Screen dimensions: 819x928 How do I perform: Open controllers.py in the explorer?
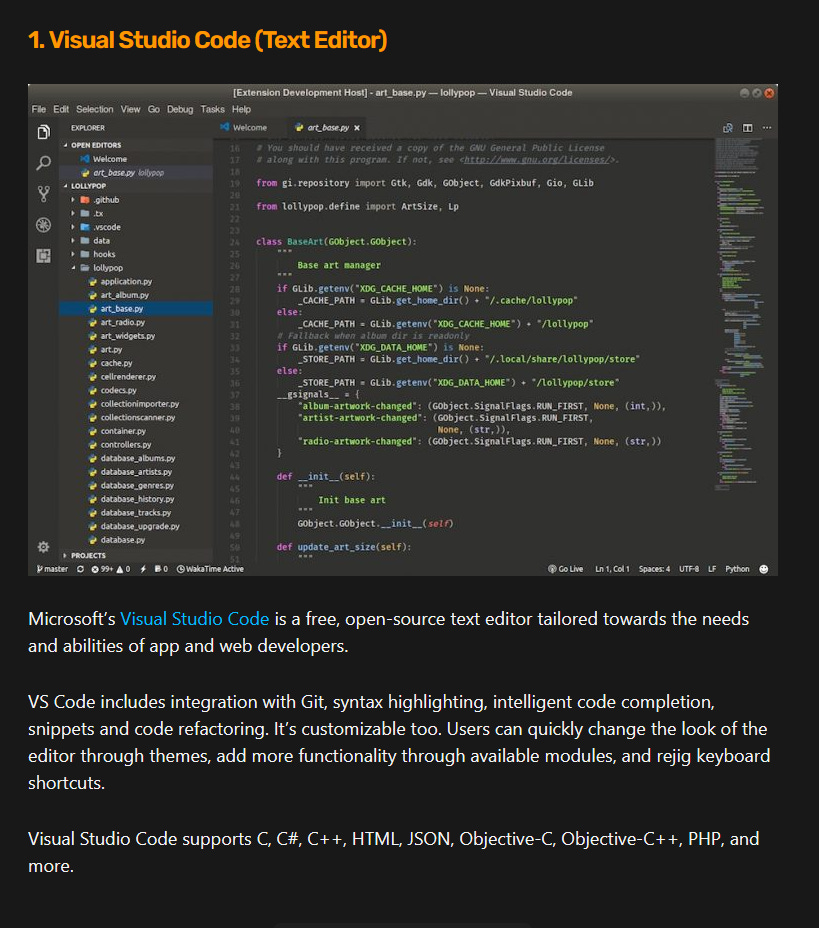tap(125, 445)
